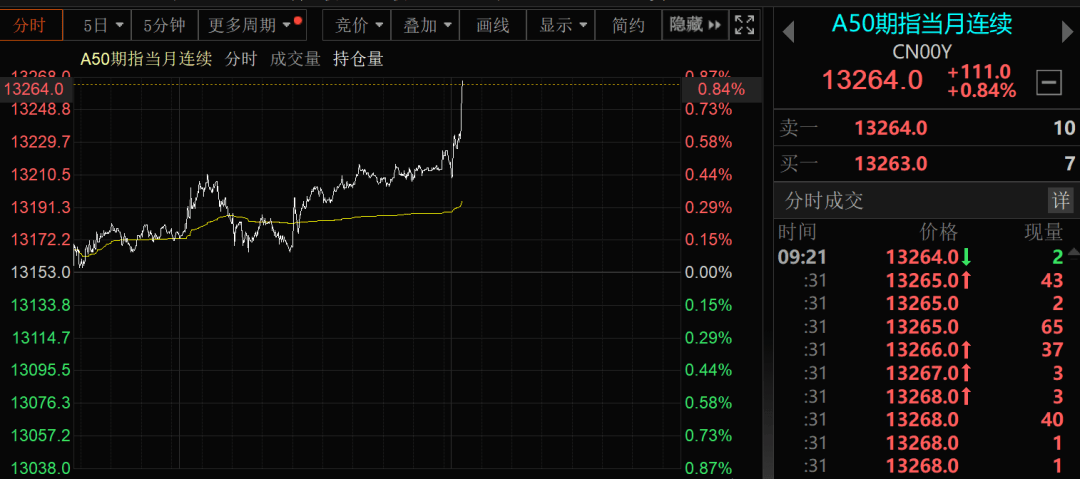
Task: Expand the 叠加 overlay dropdown
Action: click(x=426, y=25)
